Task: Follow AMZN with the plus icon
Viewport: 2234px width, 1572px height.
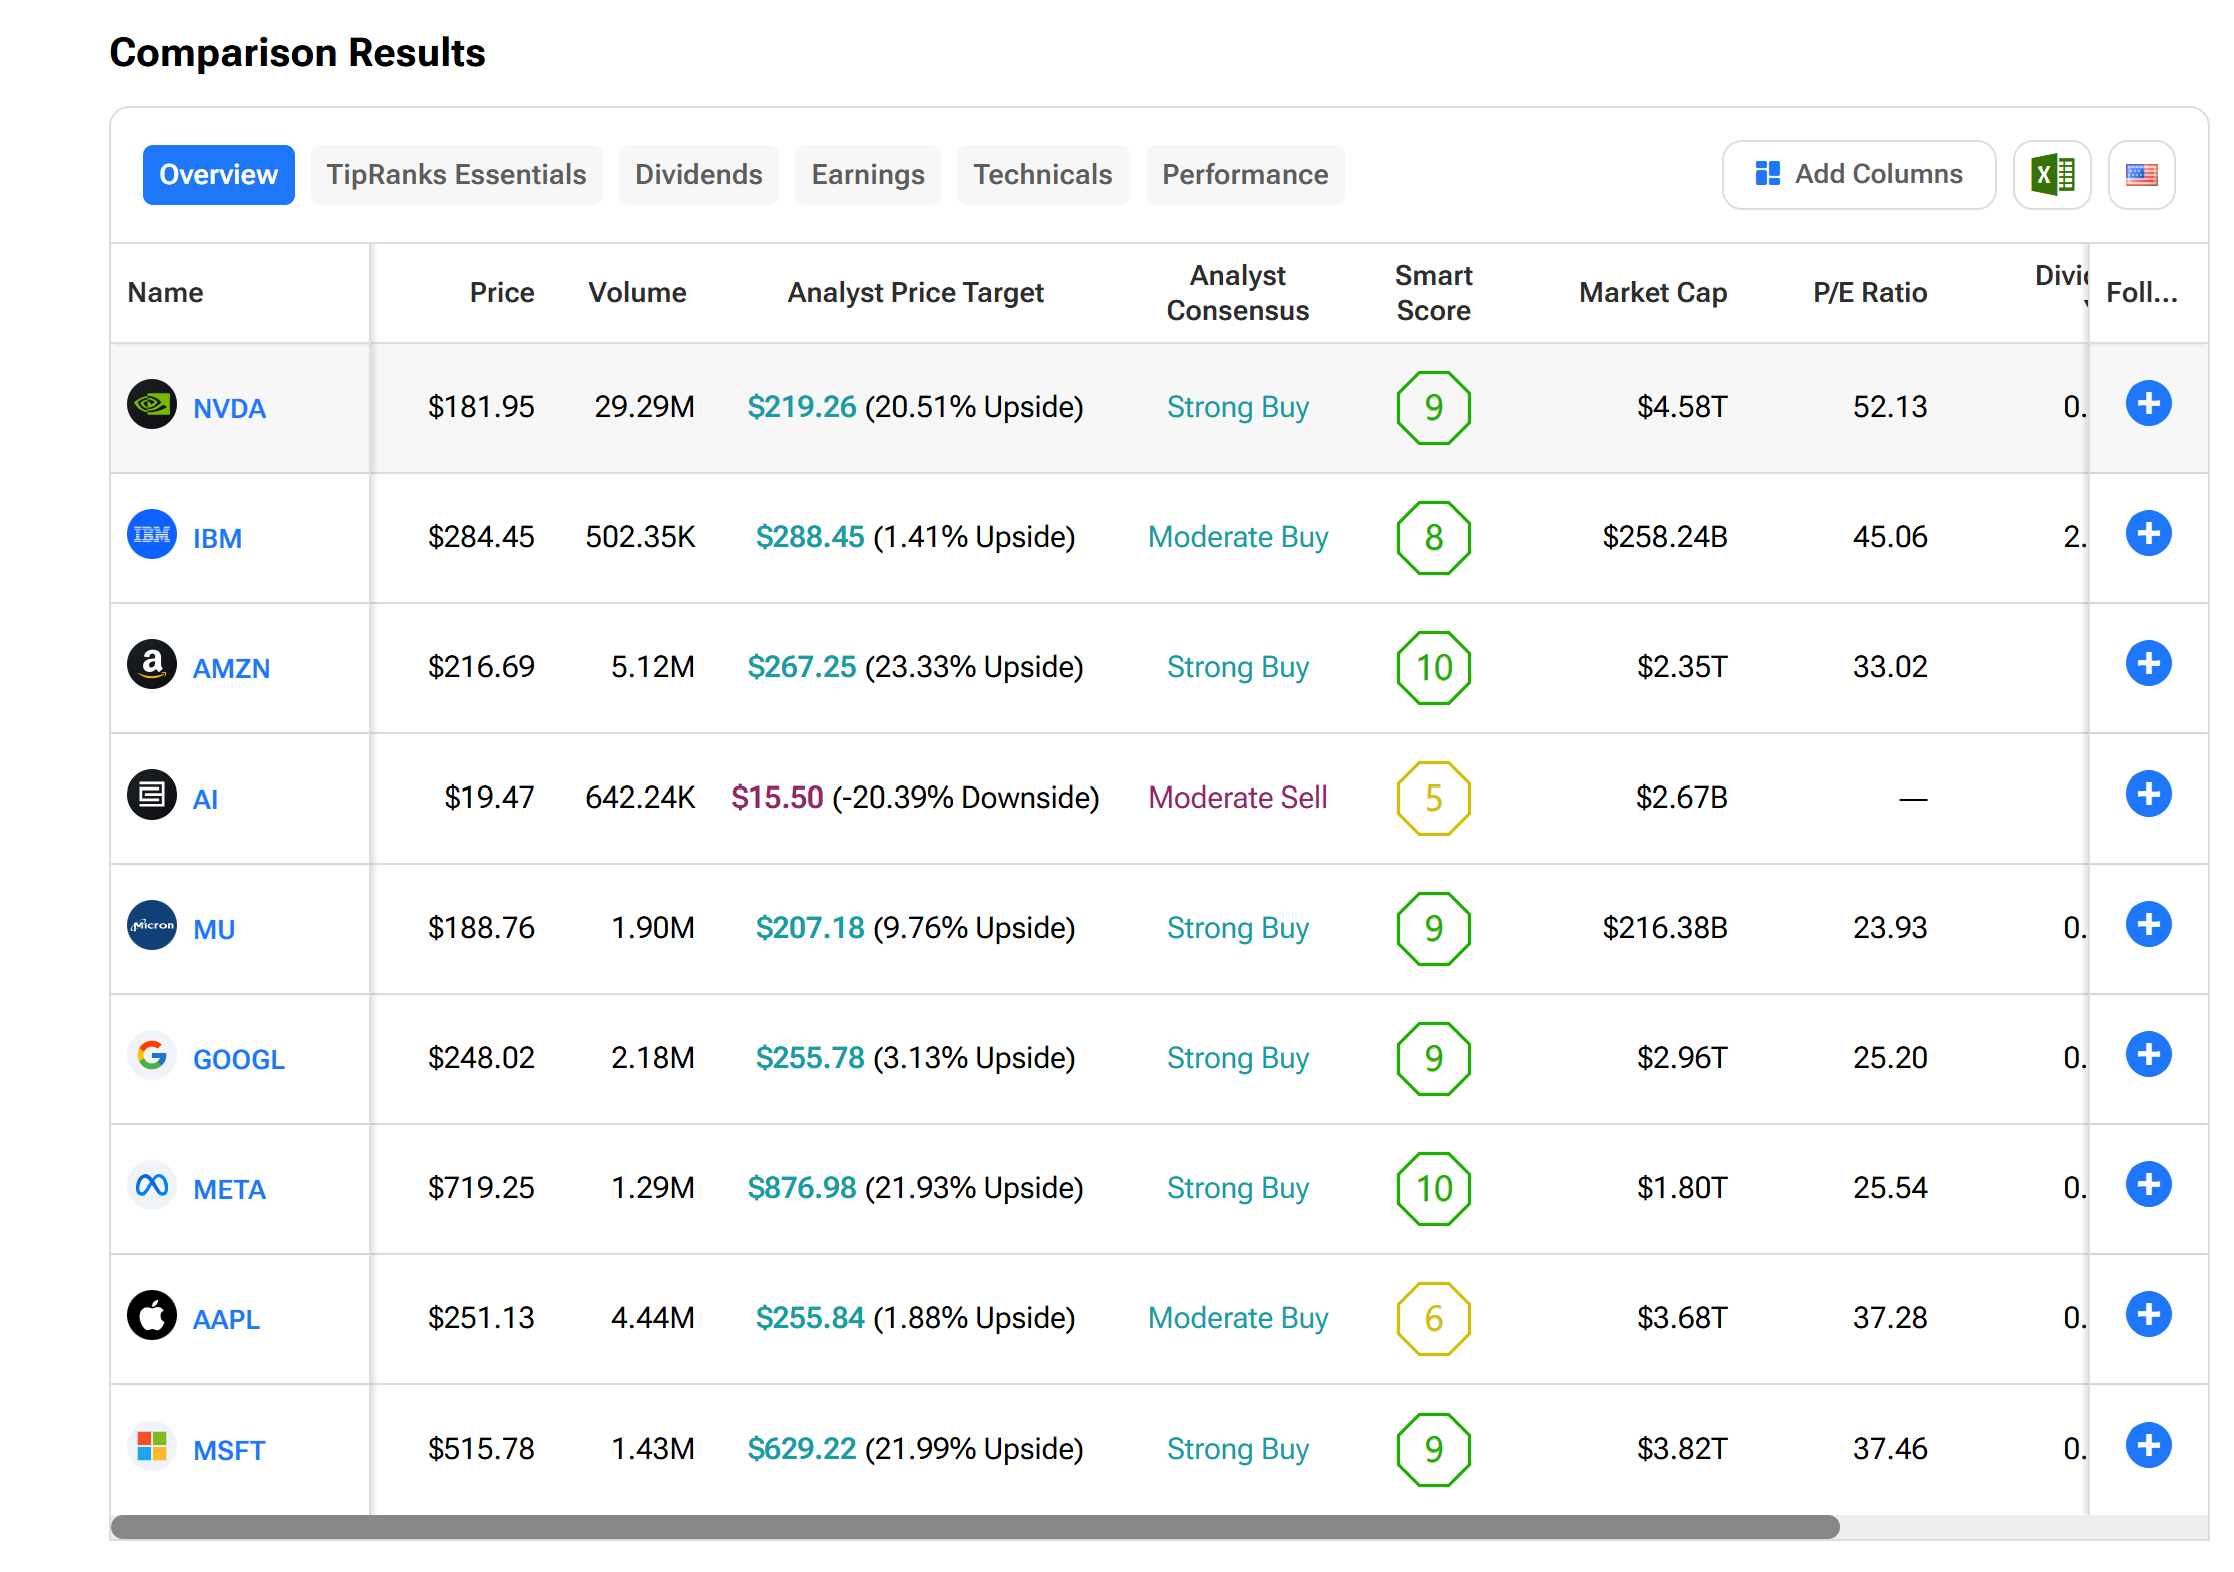Action: click(2148, 664)
